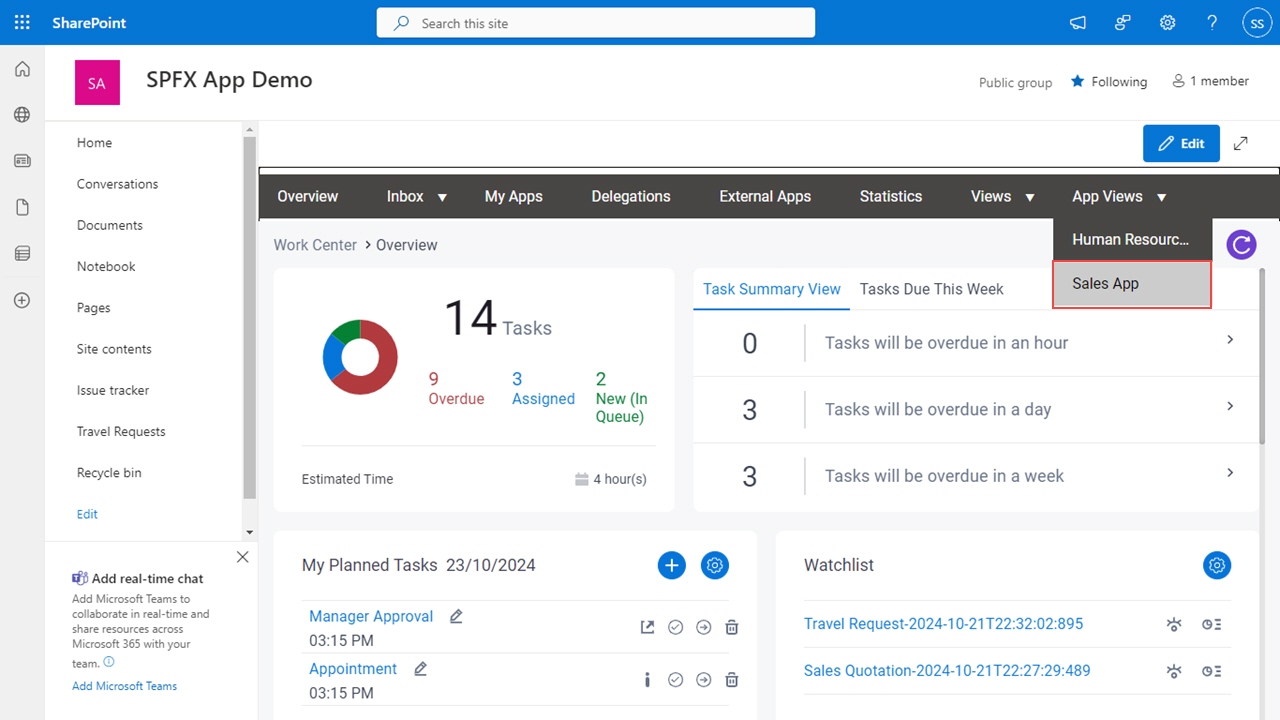Screen dimensions: 1280x720
Task: Click the purple refresh circle icon
Action: 1241,244
